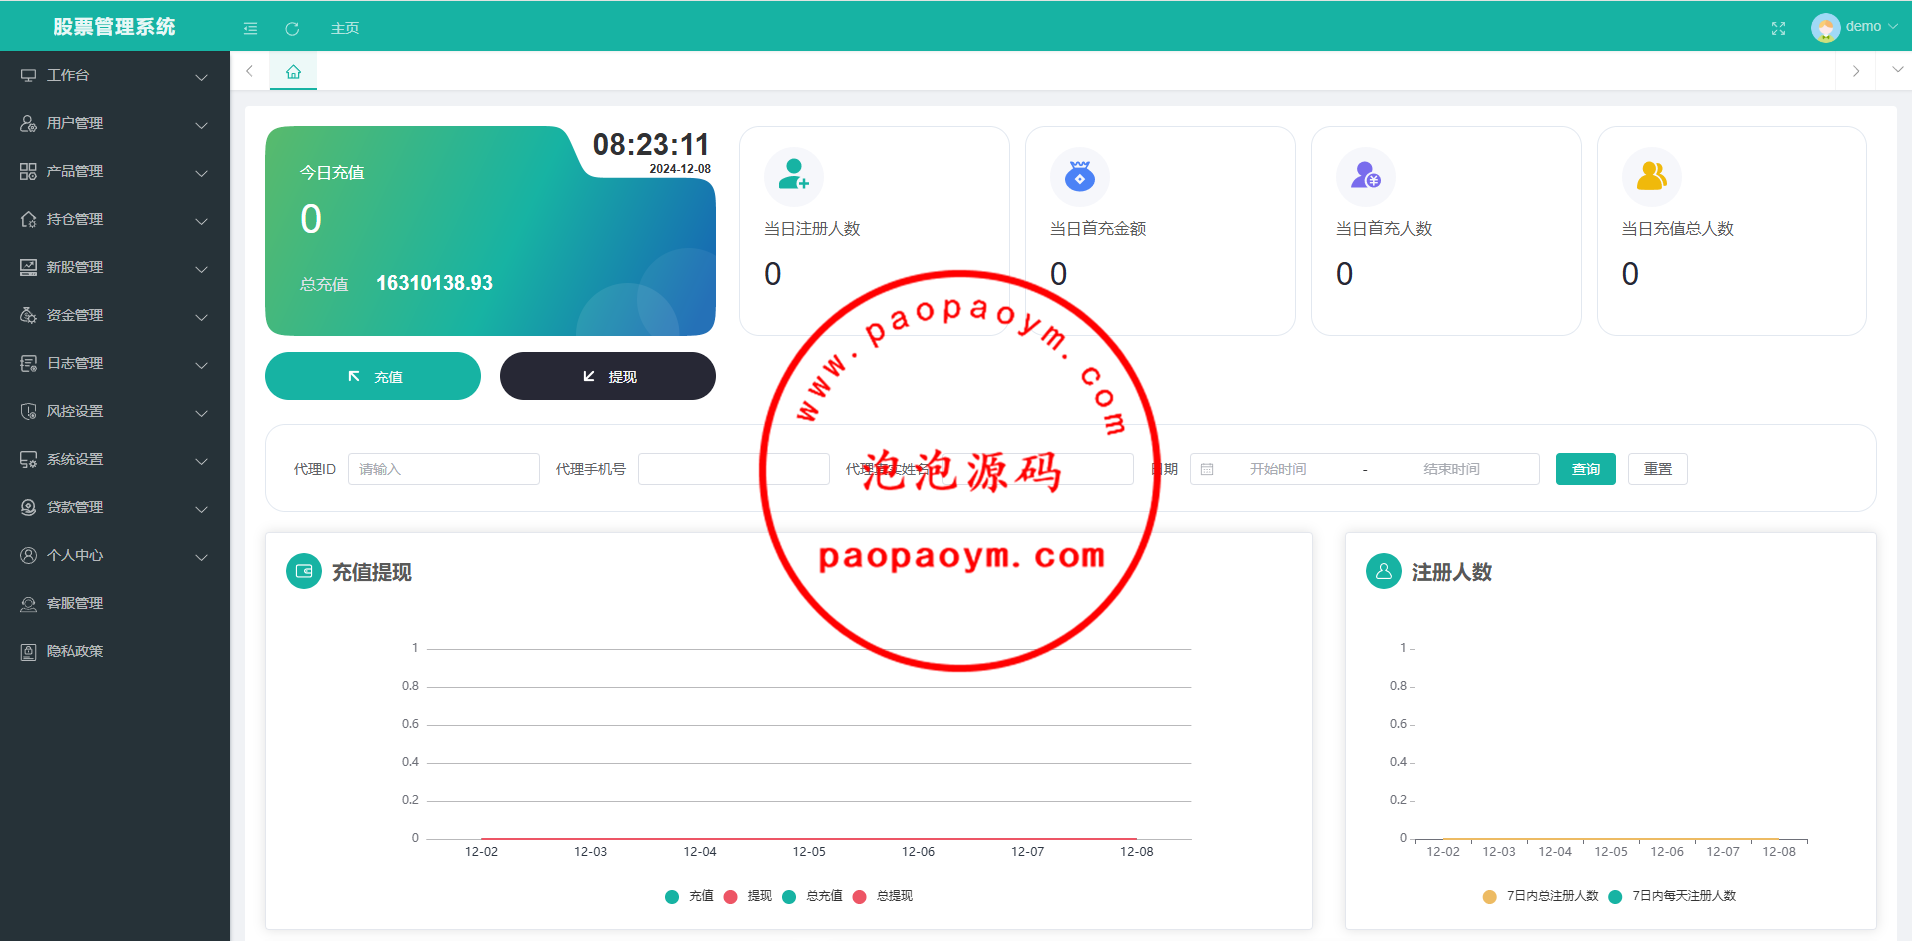The height and width of the screenshot is (941, 1912).
Task: Click the 产品管理 grid icon
Action: (28, 171)
